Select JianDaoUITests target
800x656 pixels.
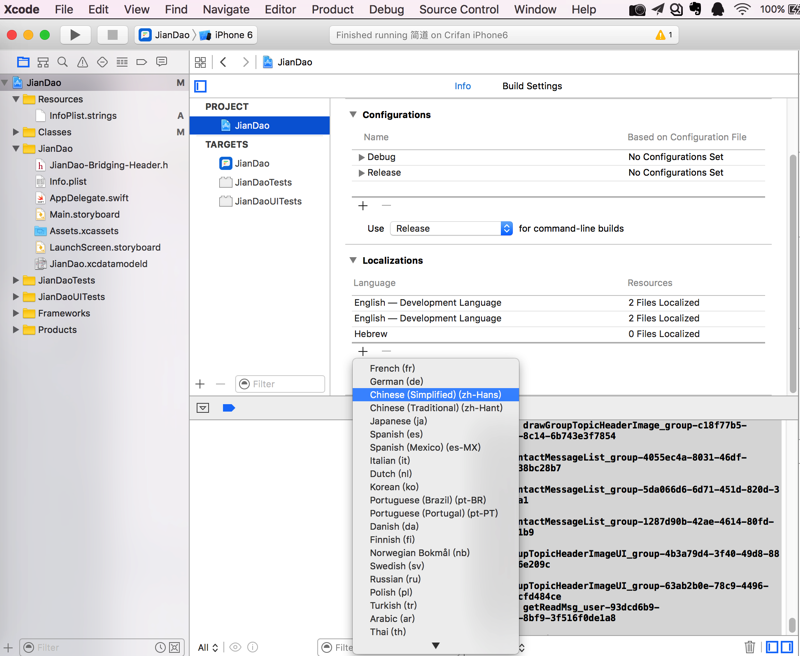260,201
